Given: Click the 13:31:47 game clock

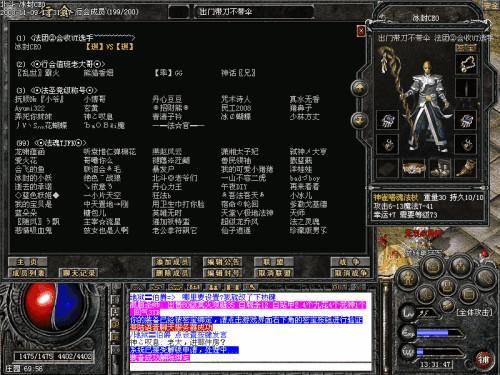Looking at the screenshot, I should [435, 365].
